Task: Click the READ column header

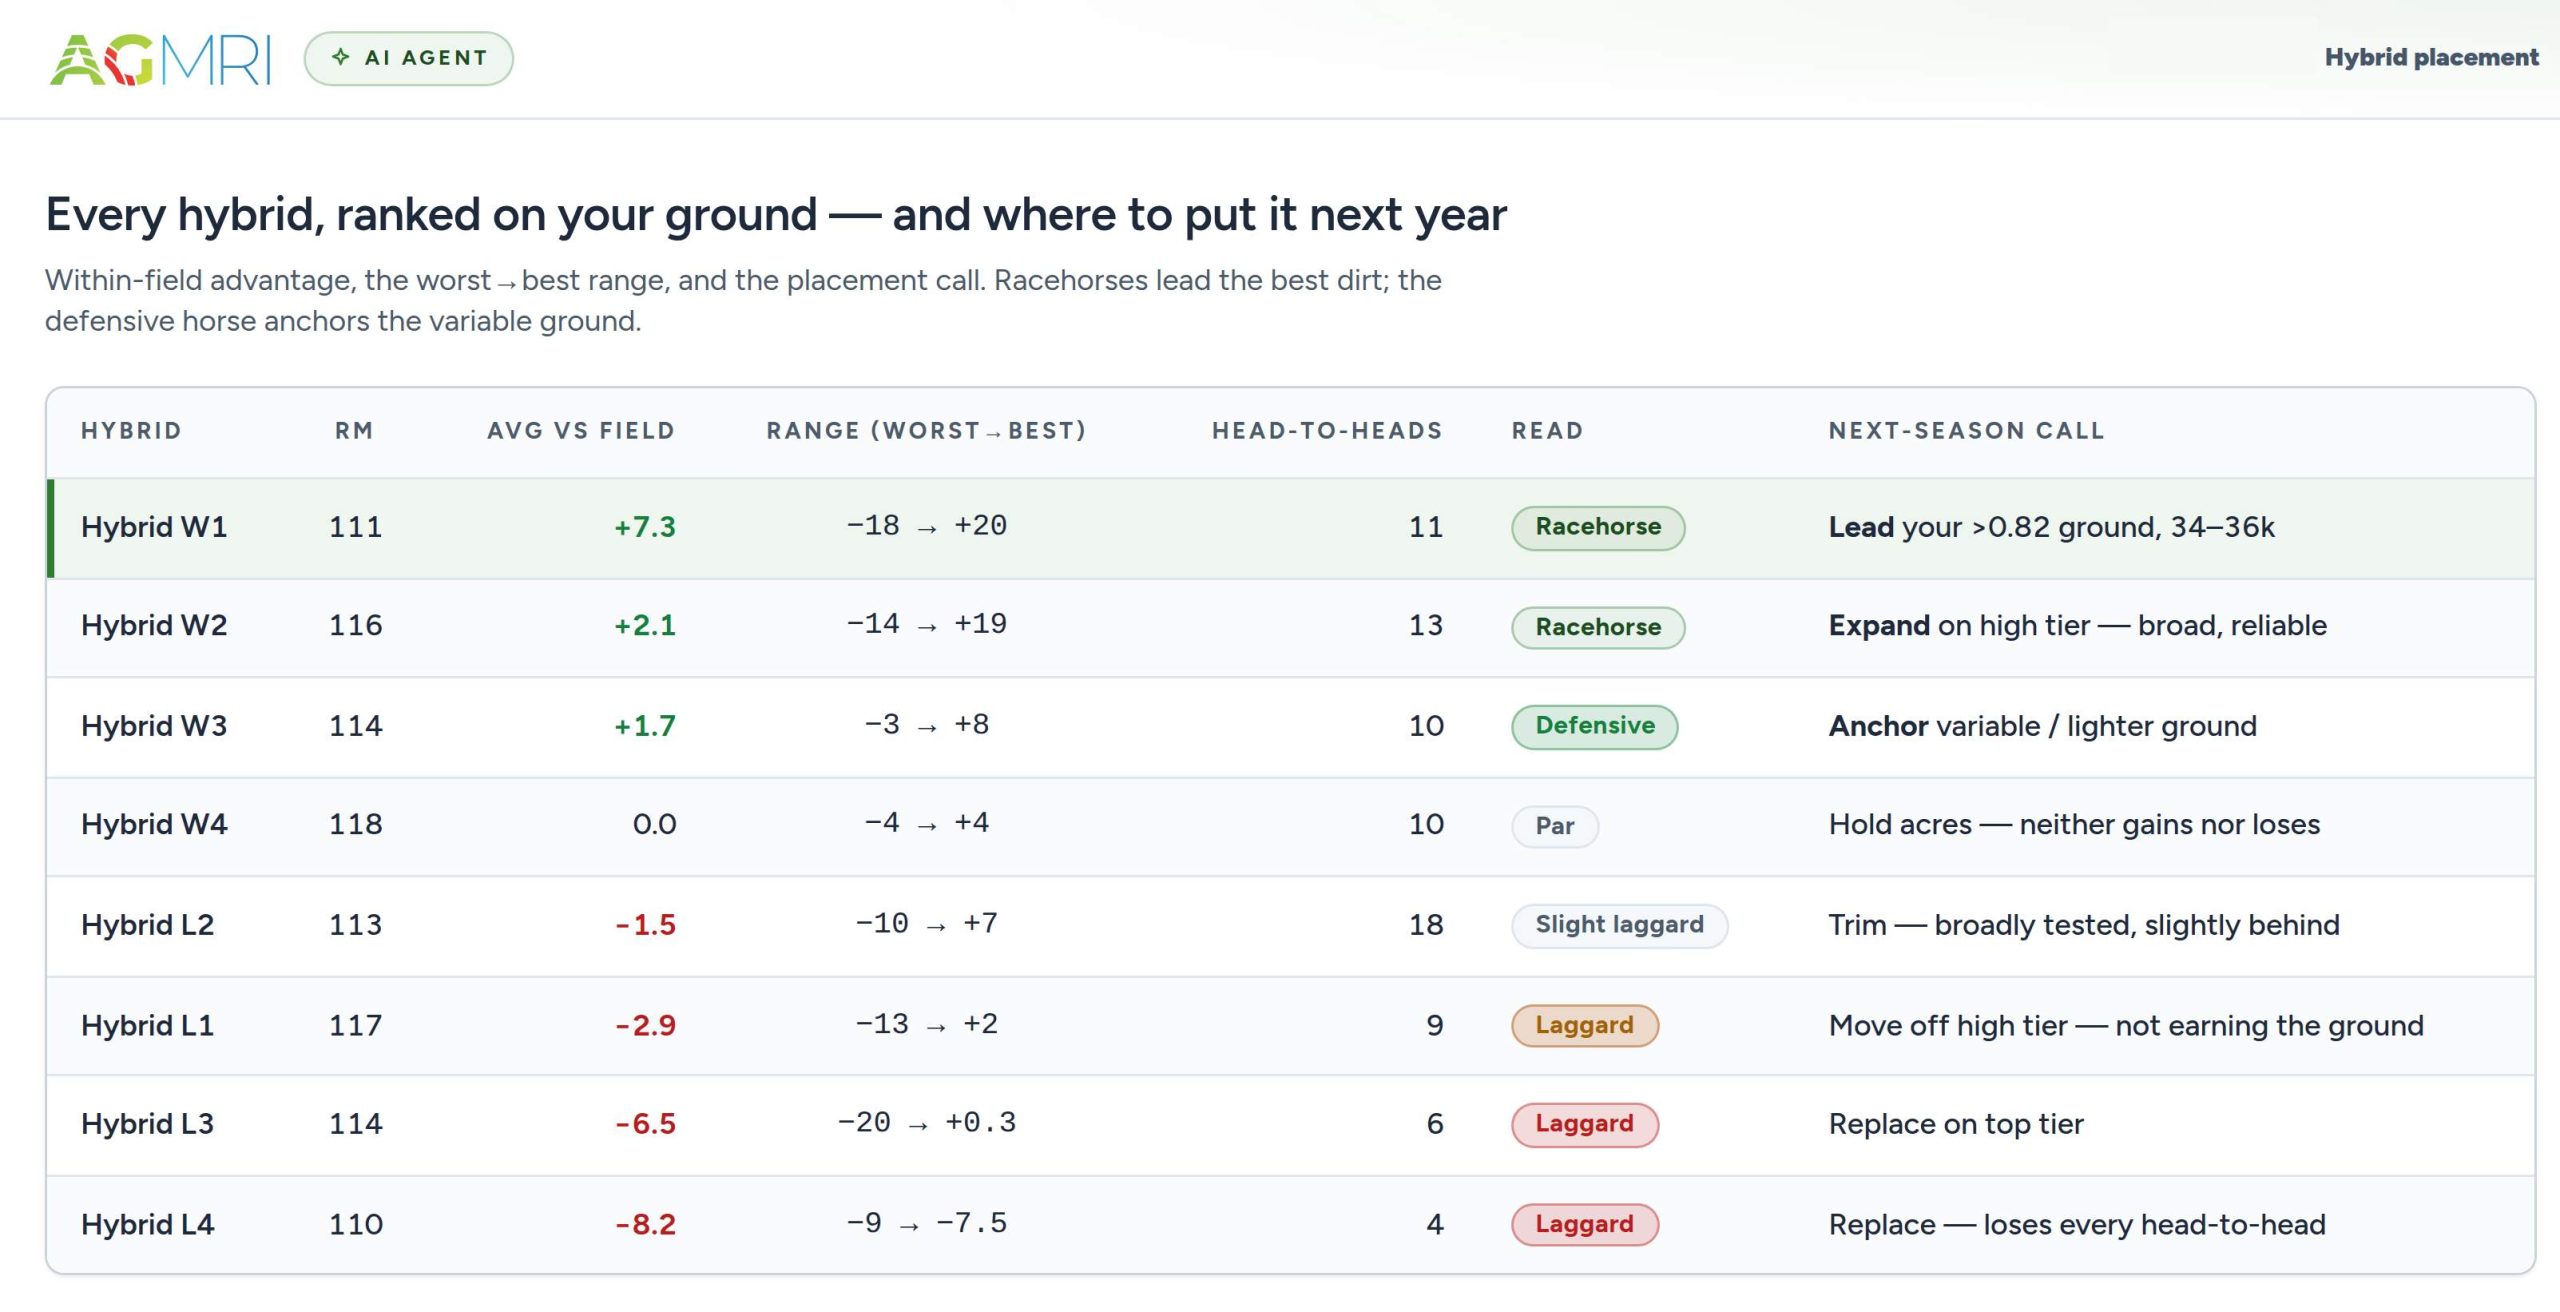Action: pos(1547,431)
